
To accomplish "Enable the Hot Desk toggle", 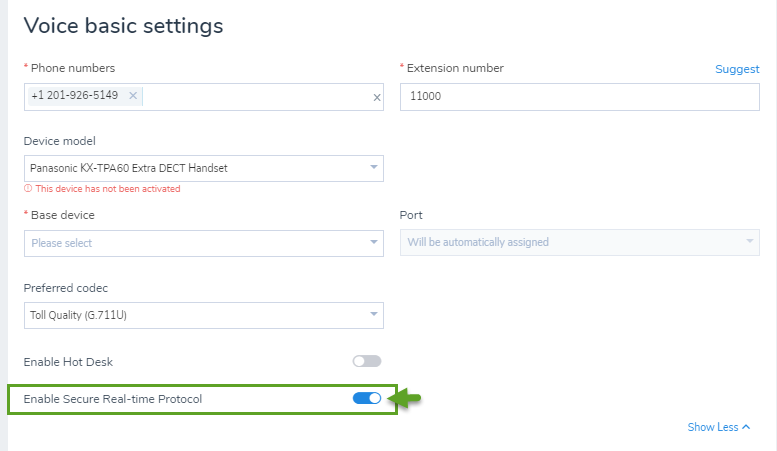I will 367,361.
